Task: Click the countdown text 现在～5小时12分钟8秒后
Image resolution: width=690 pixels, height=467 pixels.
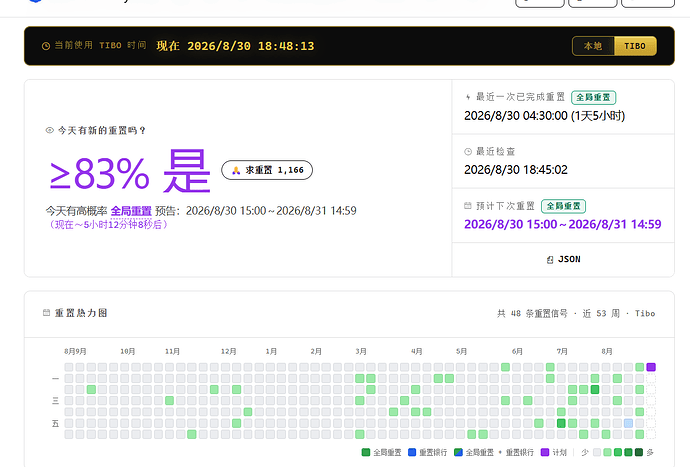Action: point(108,224)
